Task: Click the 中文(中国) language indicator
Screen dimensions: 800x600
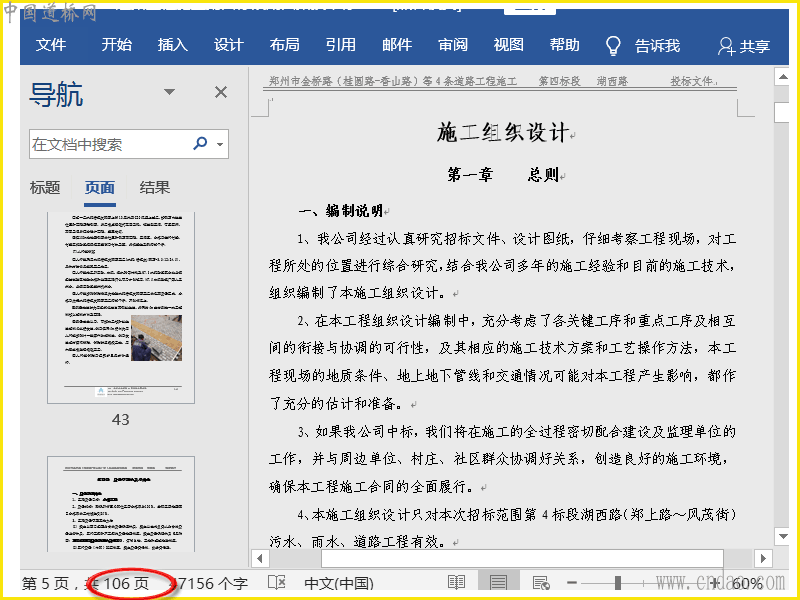Action: click(x=339, y=583)
